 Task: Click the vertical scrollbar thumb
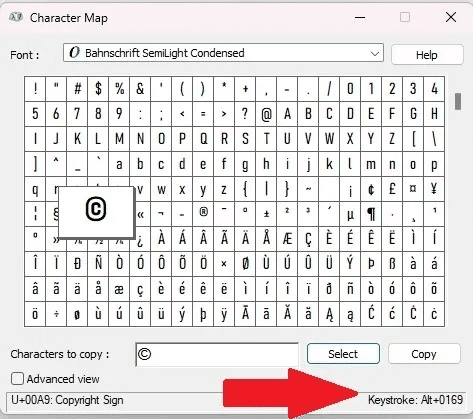[458, 102]
